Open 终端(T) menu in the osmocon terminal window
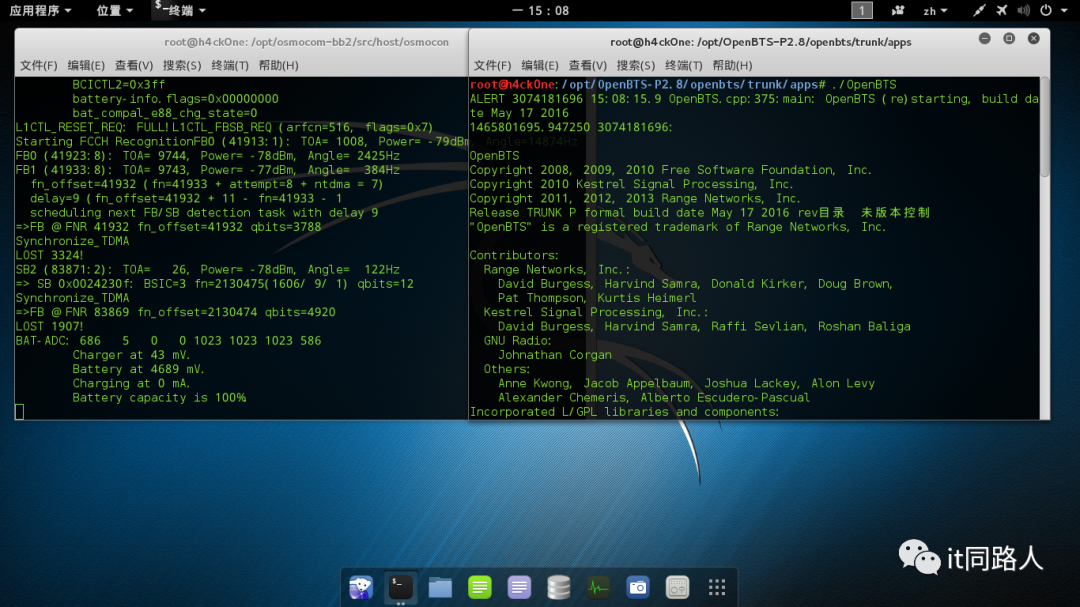The height and width of the screenshot is (607, 1080). click(x=230, y=65)
